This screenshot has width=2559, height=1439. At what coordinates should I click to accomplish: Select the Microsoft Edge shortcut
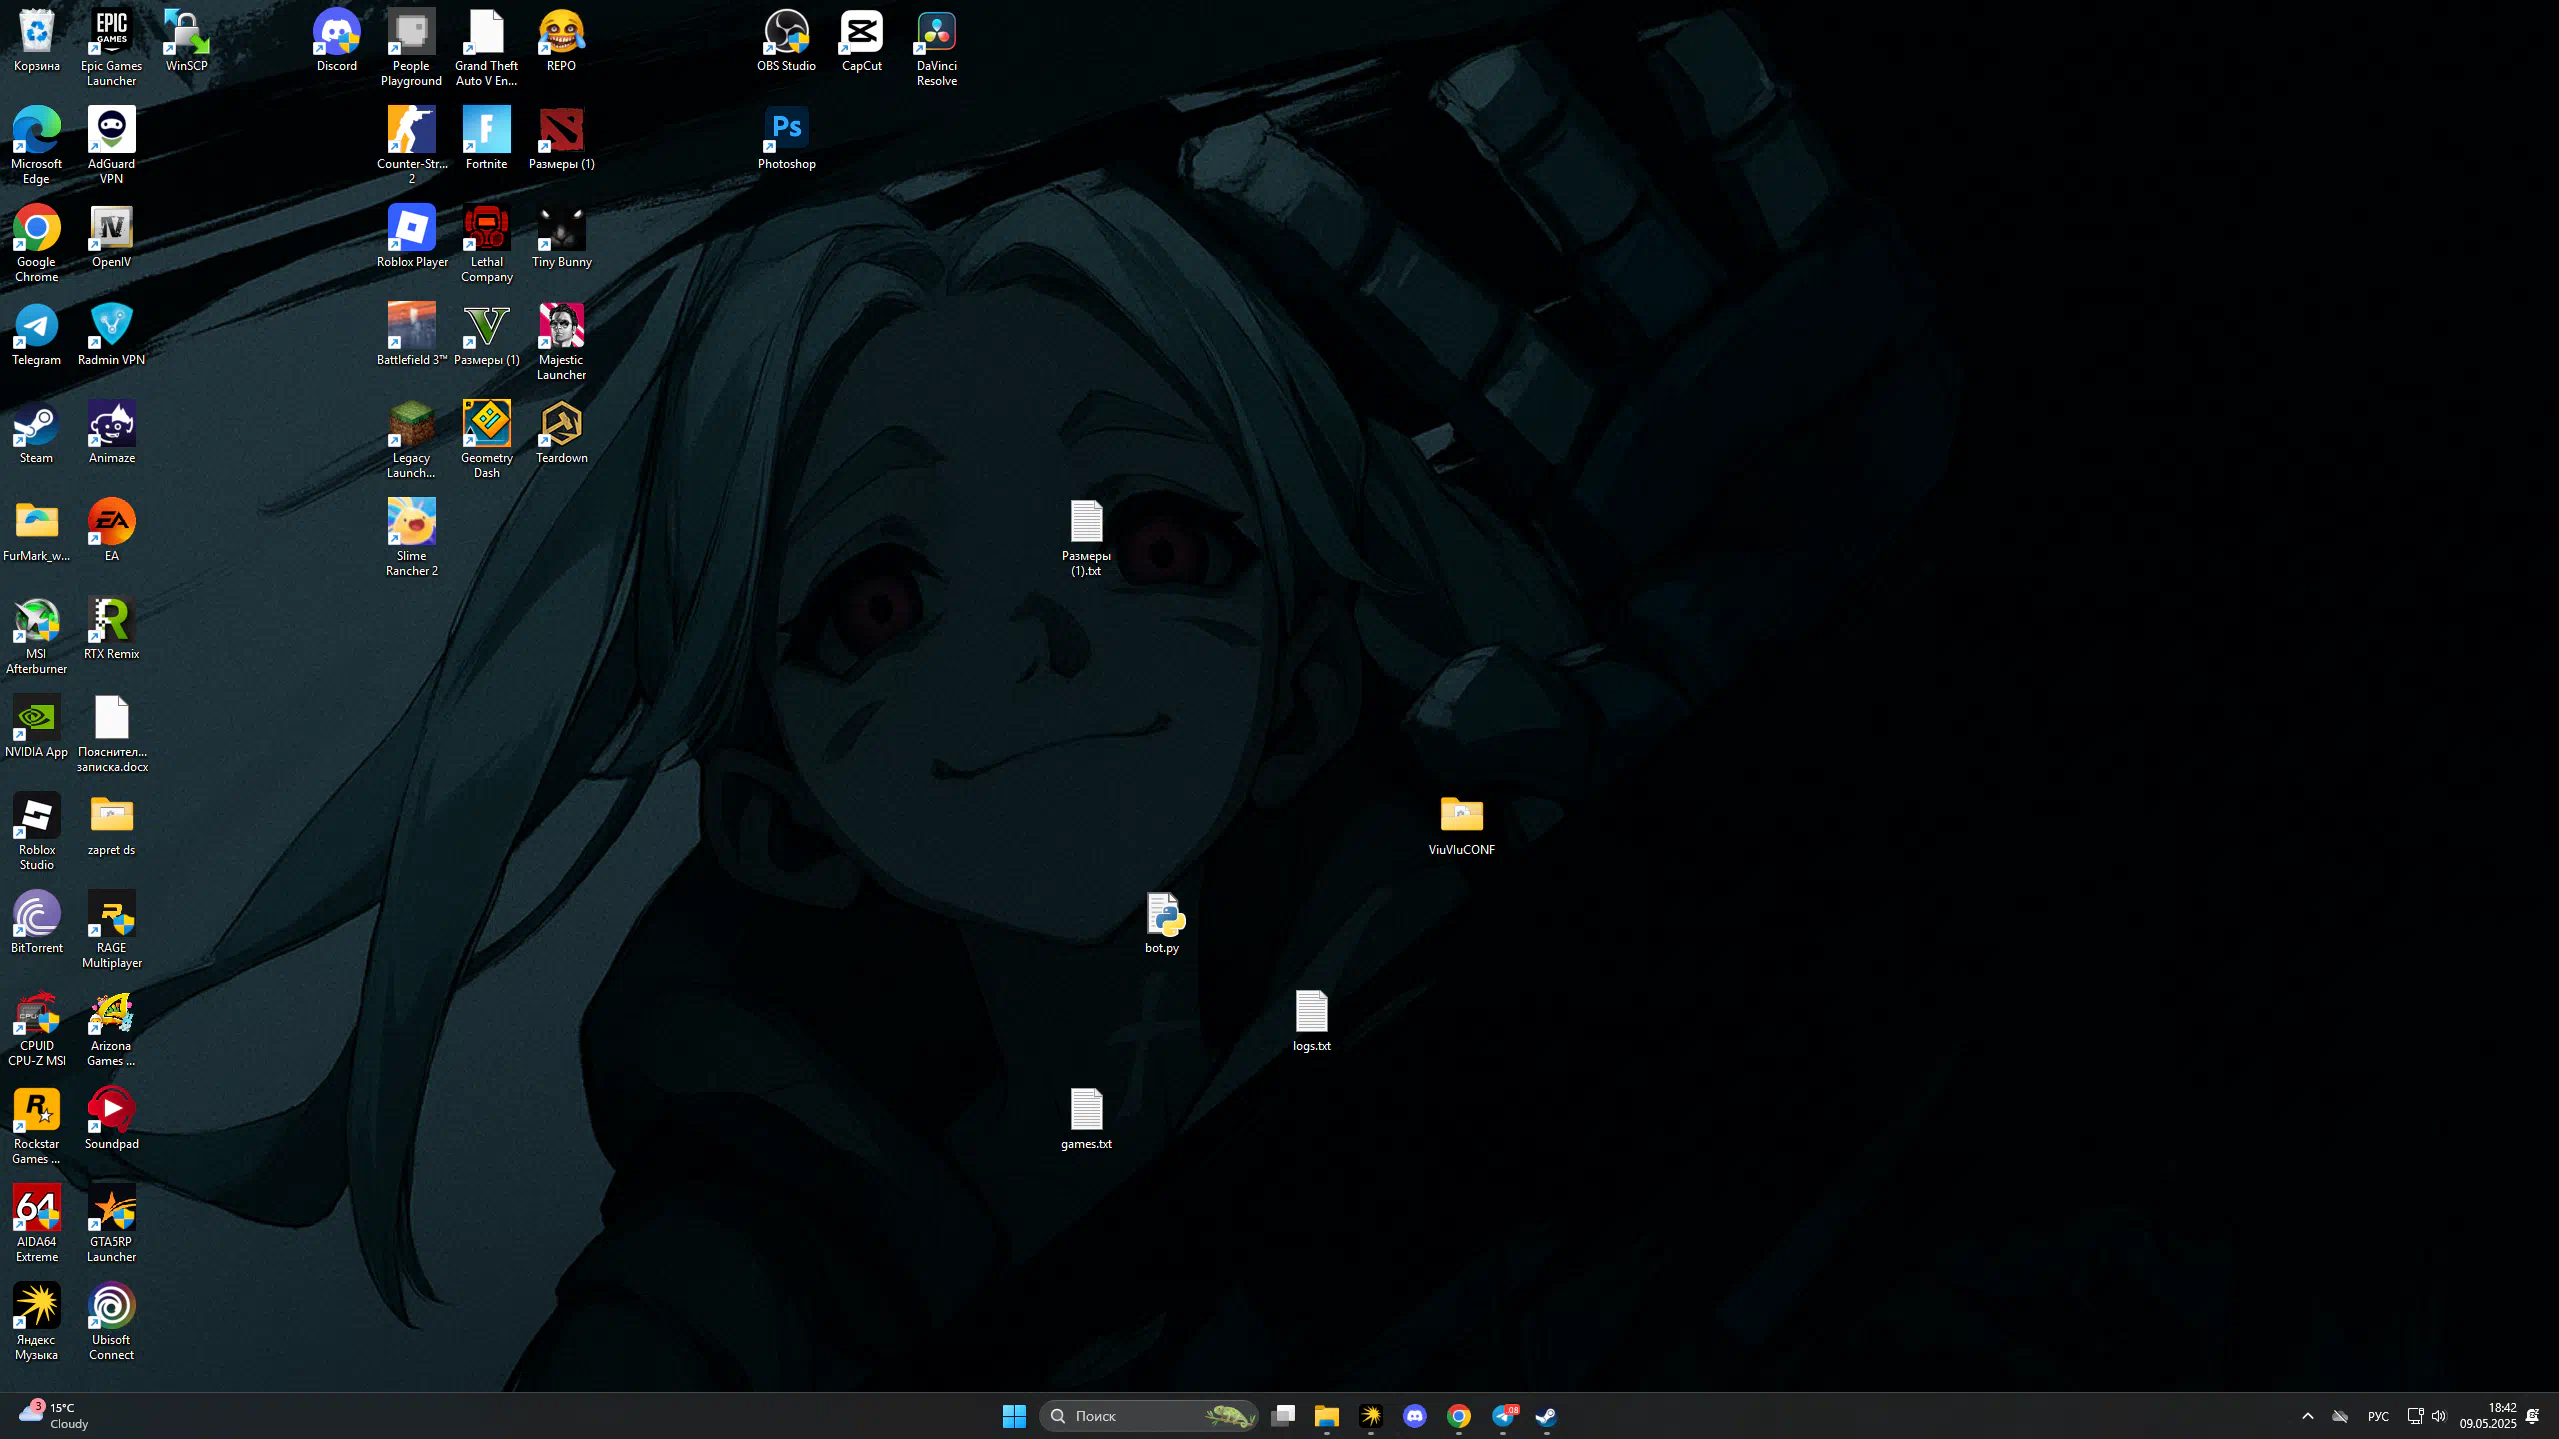[37, 145]
